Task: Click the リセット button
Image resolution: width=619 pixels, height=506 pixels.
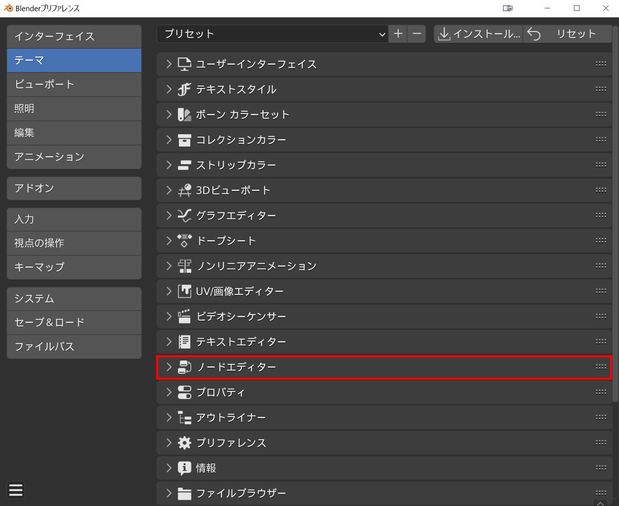Action: [567, 34]
